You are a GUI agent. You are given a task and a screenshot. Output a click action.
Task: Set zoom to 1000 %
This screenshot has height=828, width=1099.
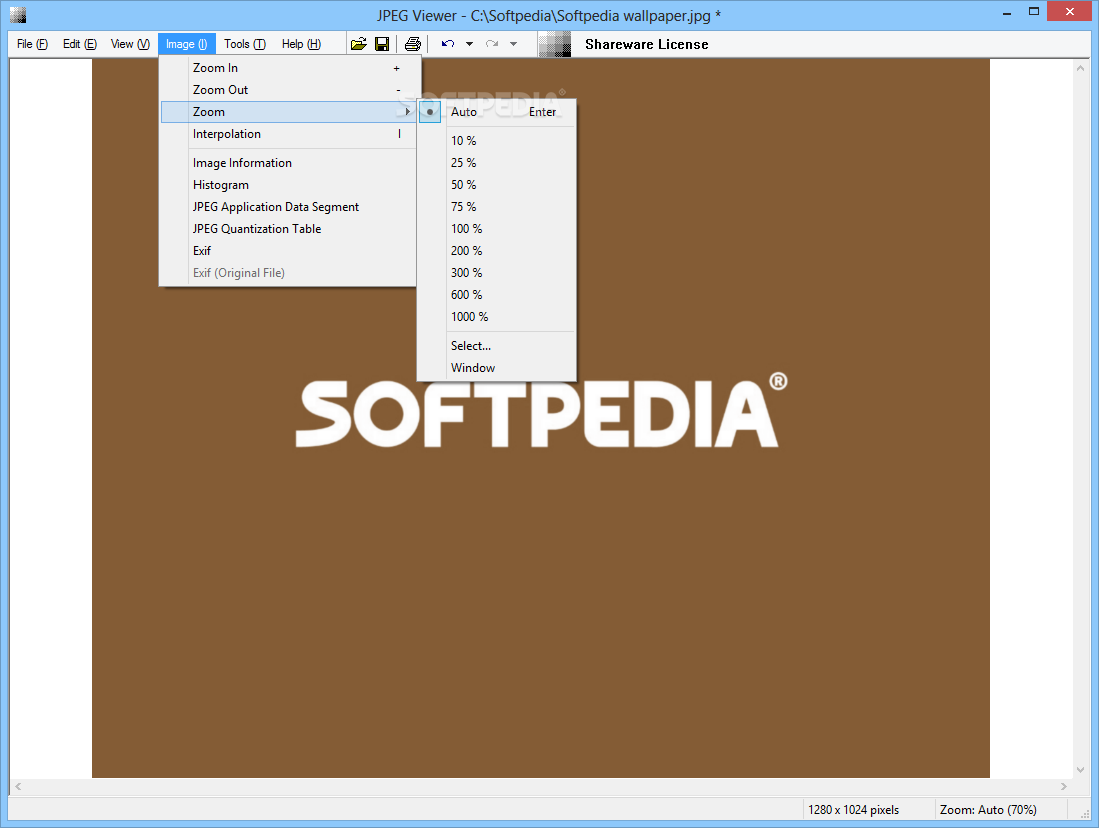496,317
